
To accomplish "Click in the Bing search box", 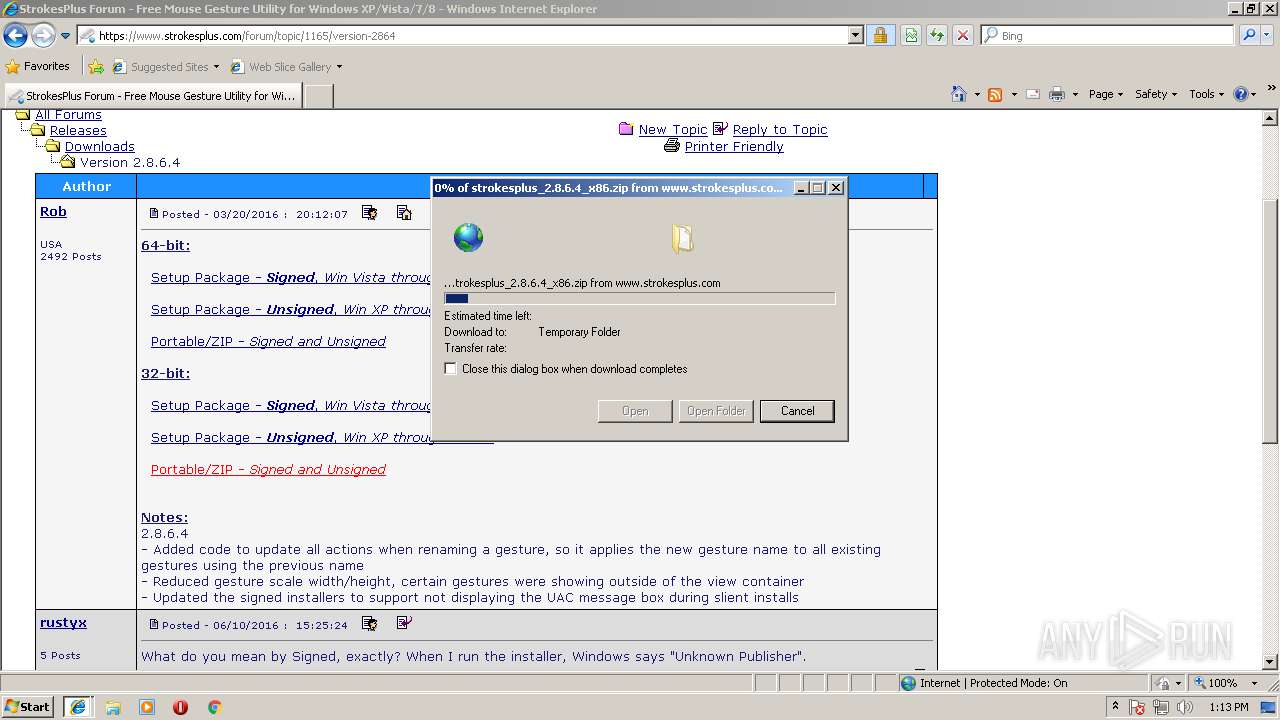I will tap(1107, 35).
